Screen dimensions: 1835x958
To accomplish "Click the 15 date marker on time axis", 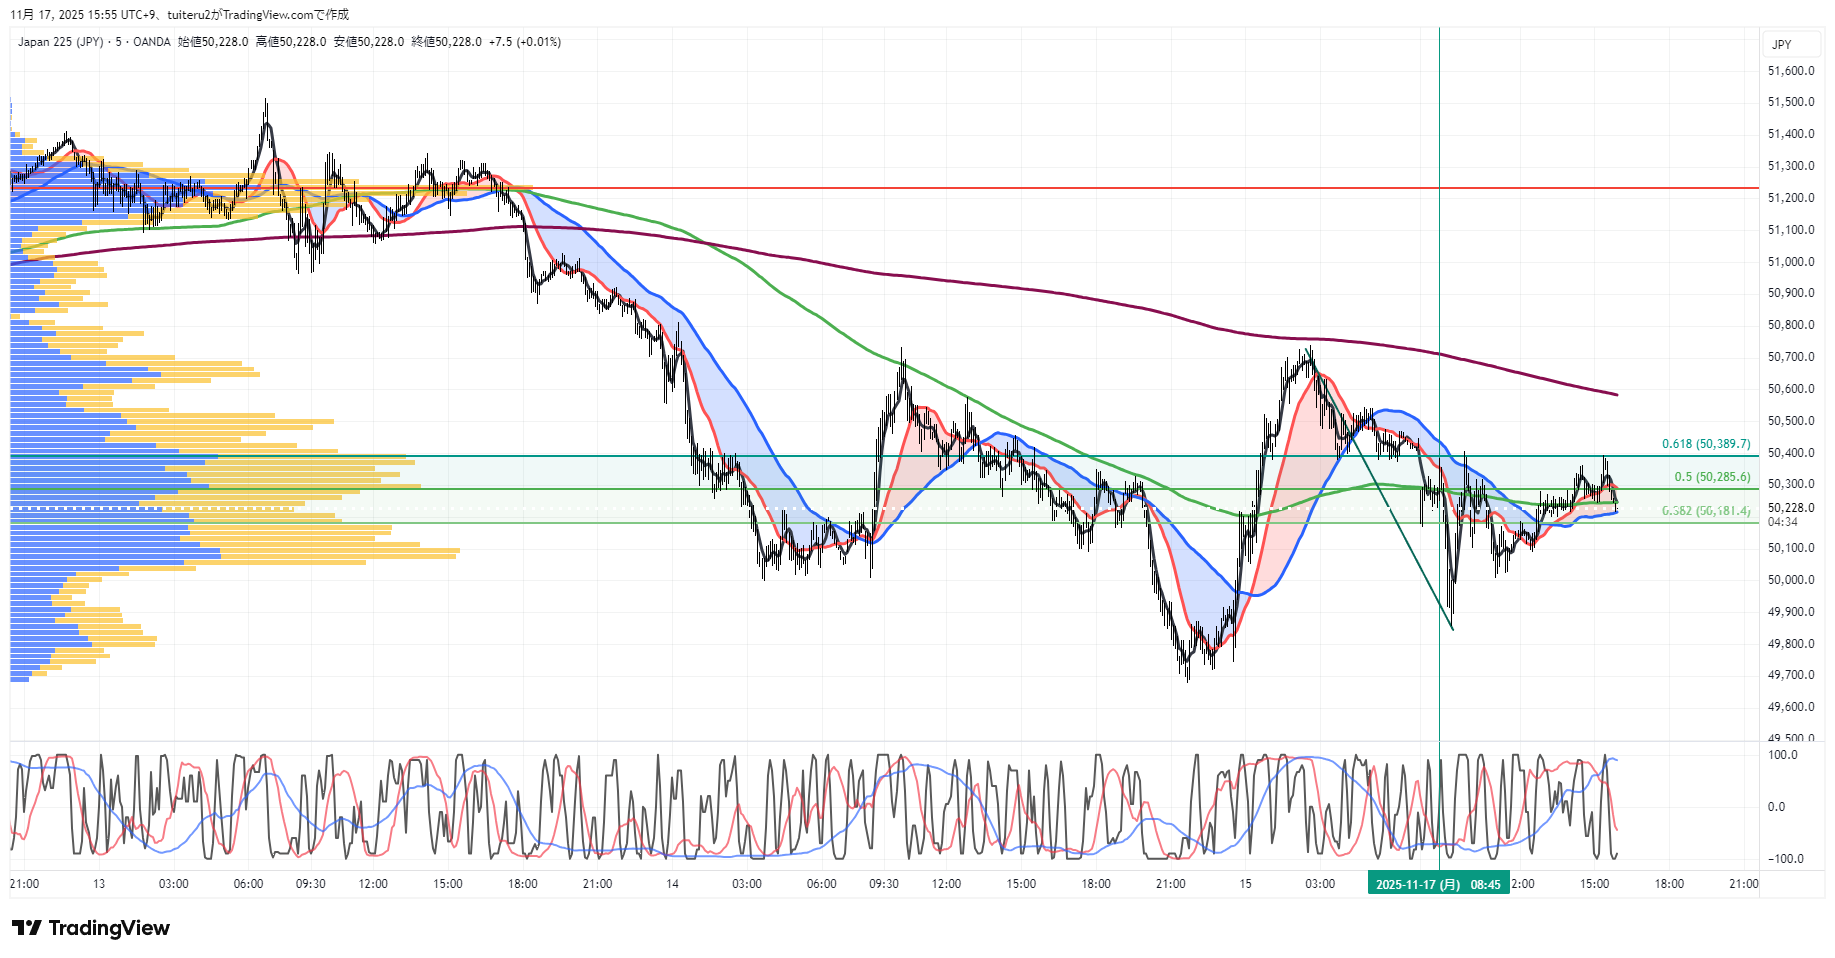I will [1245, 884].
